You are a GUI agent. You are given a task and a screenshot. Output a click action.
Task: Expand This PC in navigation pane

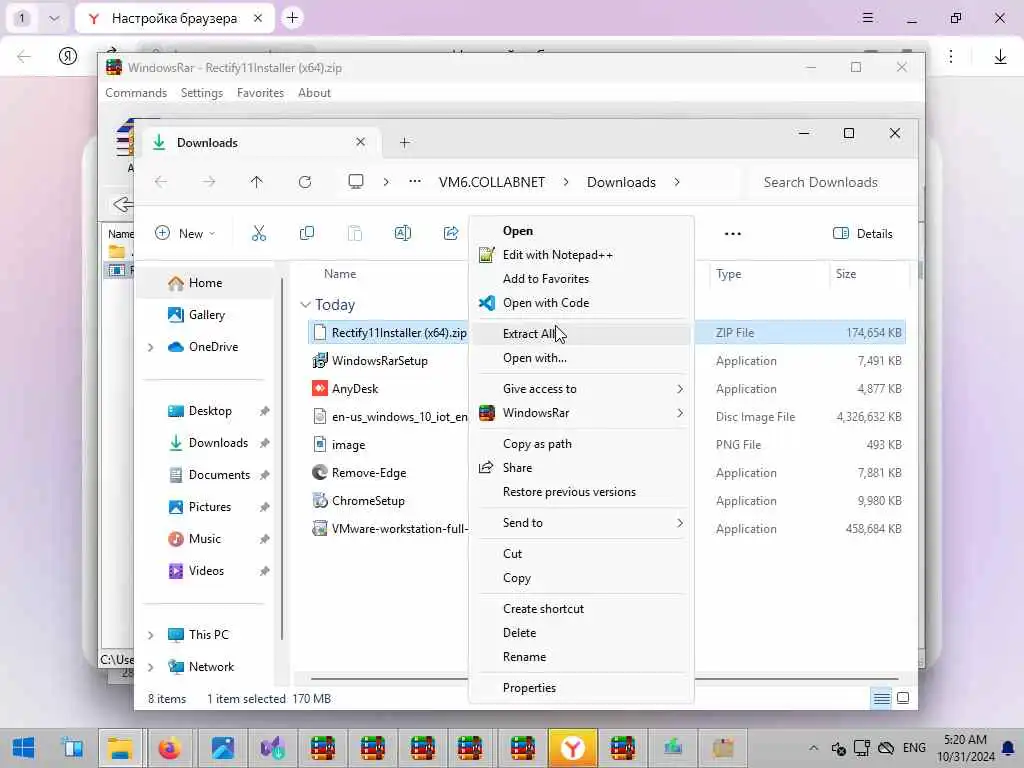151,635
